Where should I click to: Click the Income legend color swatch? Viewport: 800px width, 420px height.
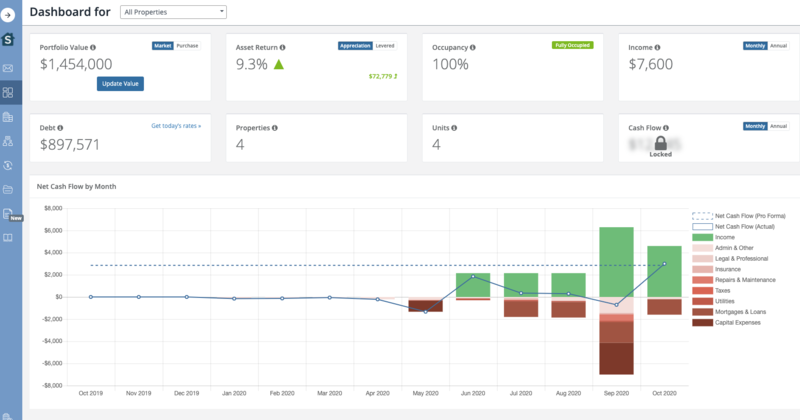pyautogui.click(x=704, y=237)
